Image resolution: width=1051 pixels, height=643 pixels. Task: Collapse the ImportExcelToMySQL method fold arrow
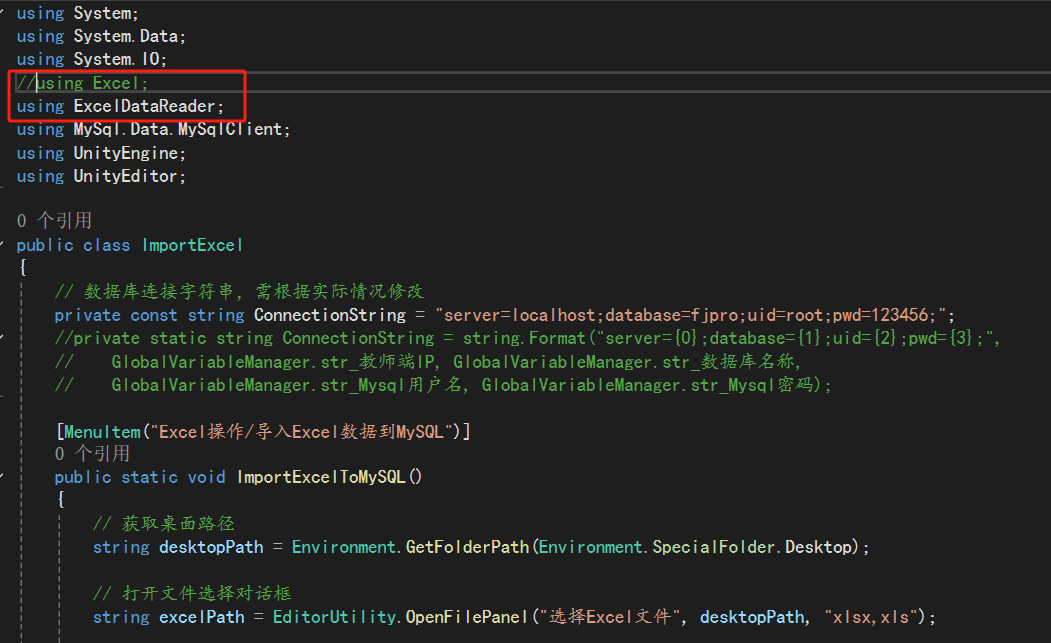5,477
